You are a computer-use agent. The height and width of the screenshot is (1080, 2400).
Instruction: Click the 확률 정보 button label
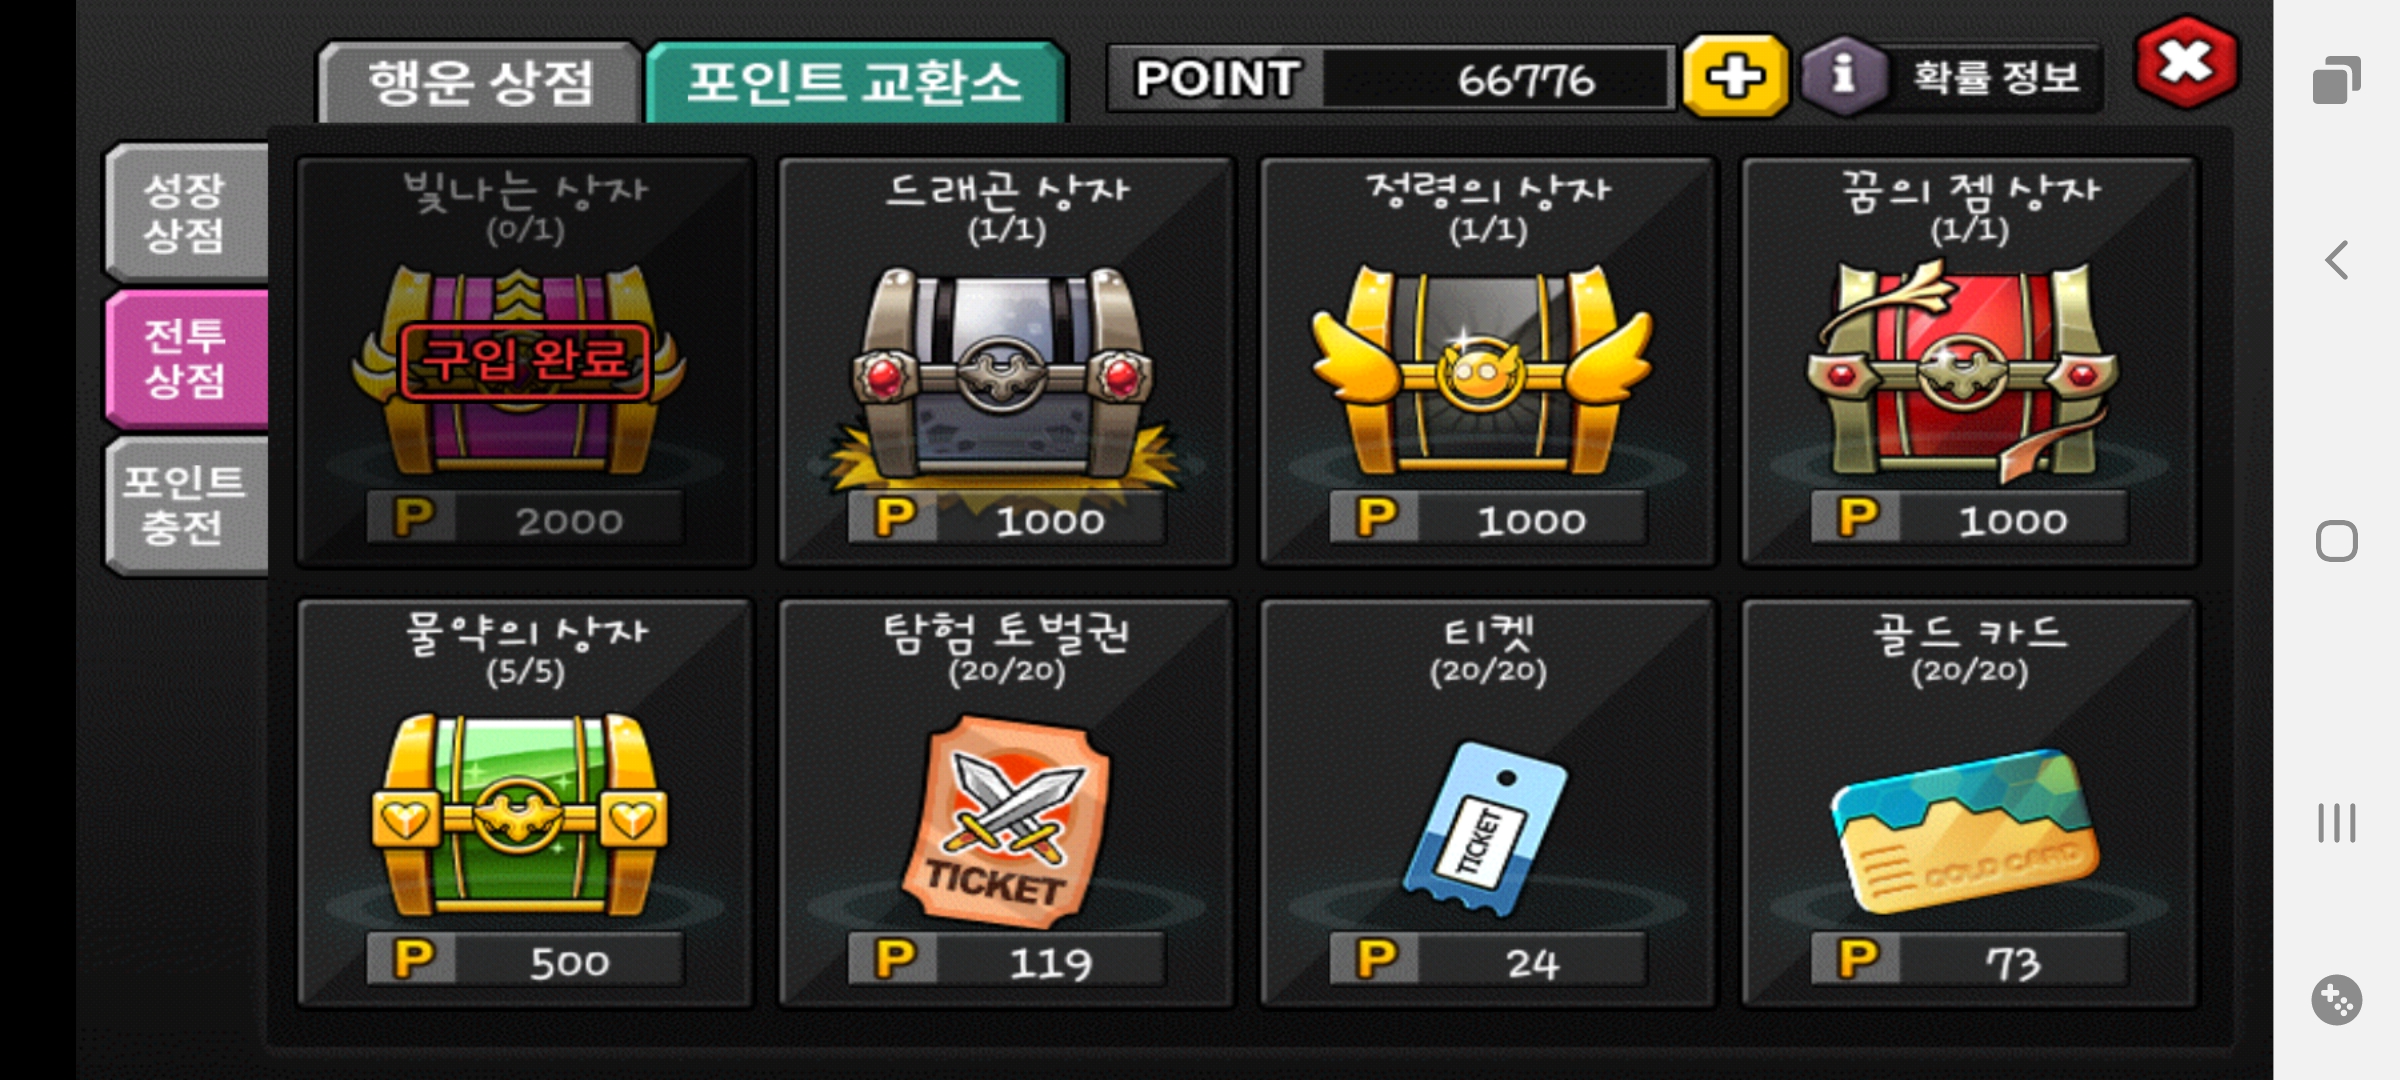[1996, 77]
